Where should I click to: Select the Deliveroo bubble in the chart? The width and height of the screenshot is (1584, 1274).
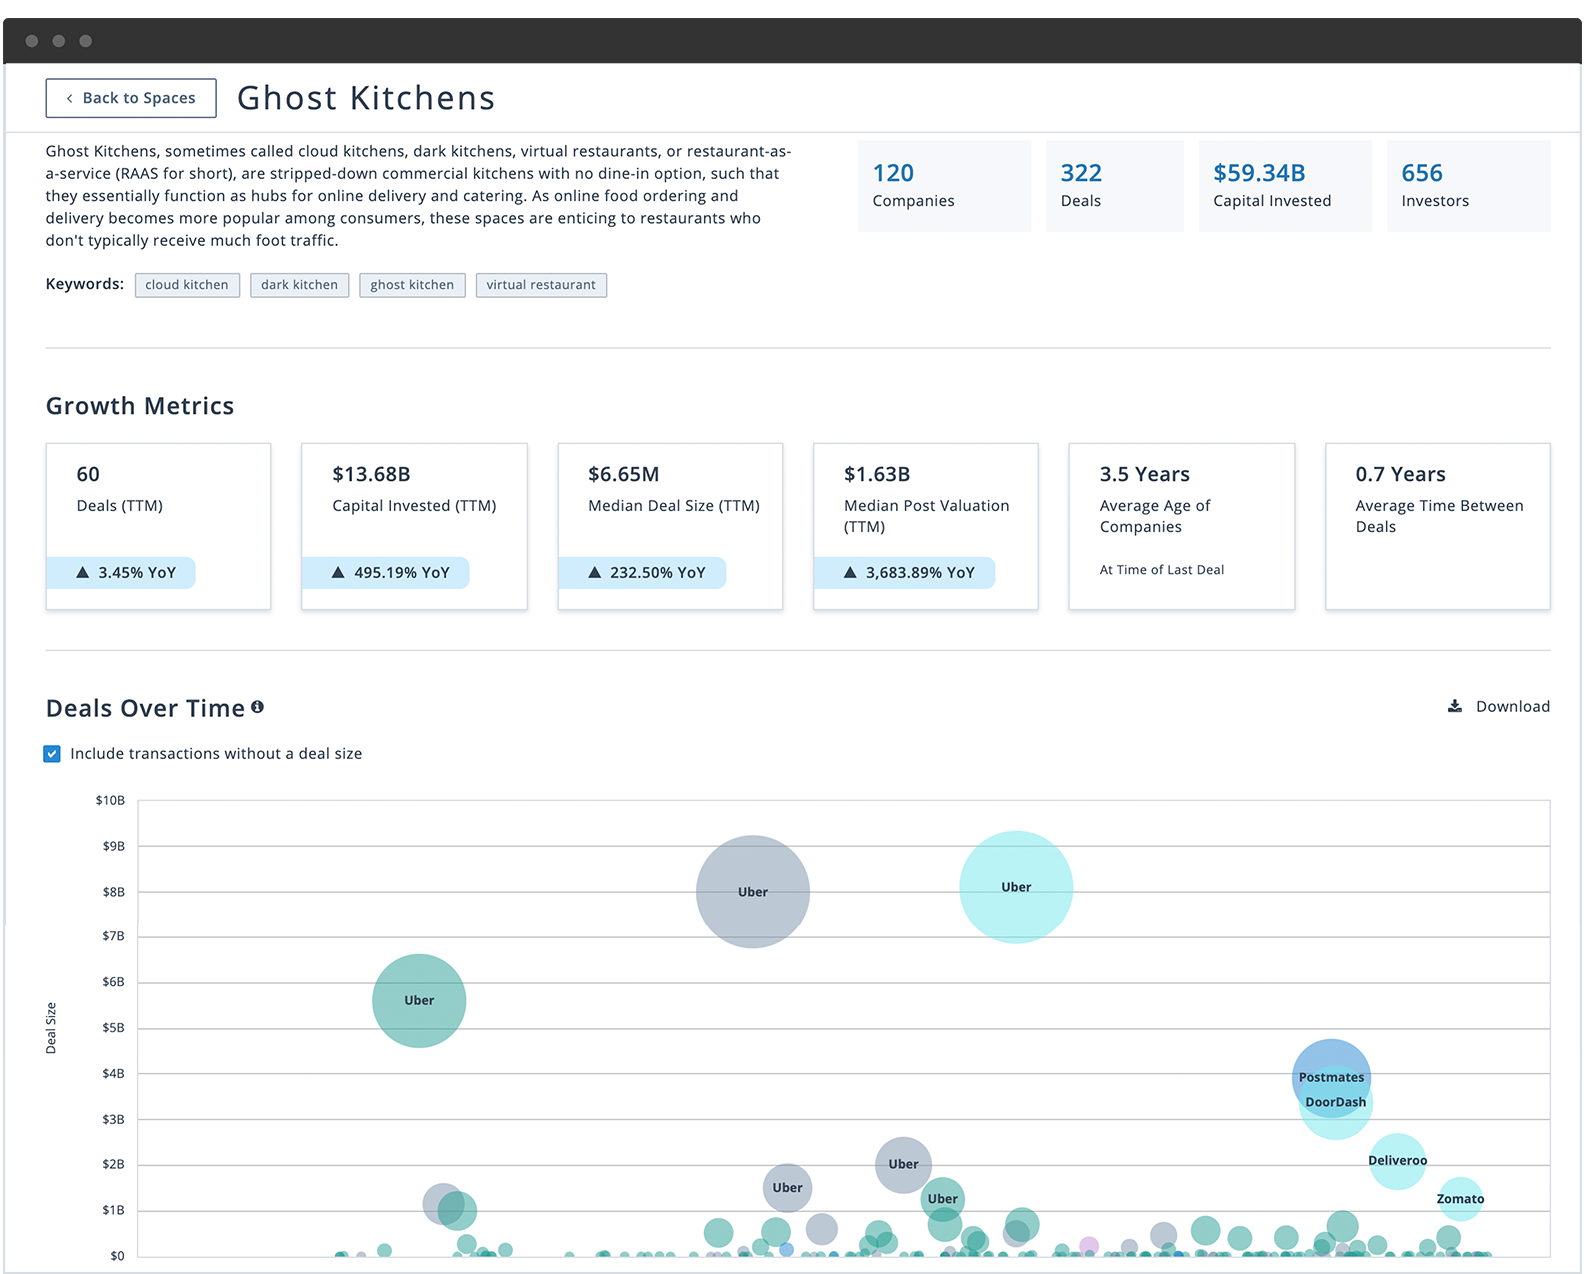pos(1397,1161)
